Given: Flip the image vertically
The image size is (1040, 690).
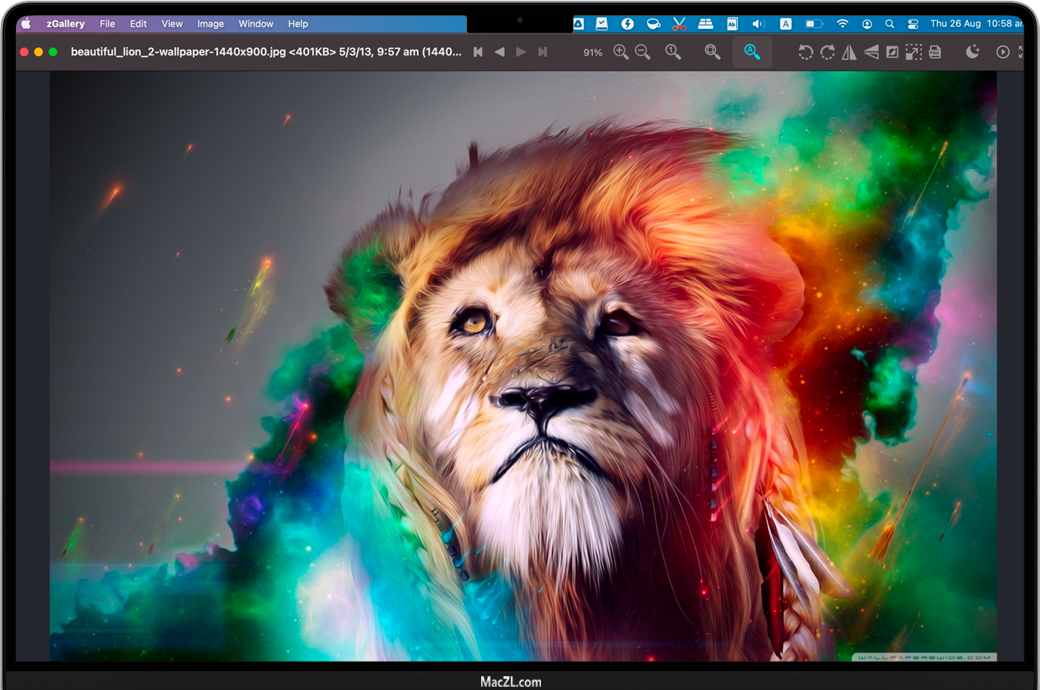Looking at the screenshot, I should point(871,52).
